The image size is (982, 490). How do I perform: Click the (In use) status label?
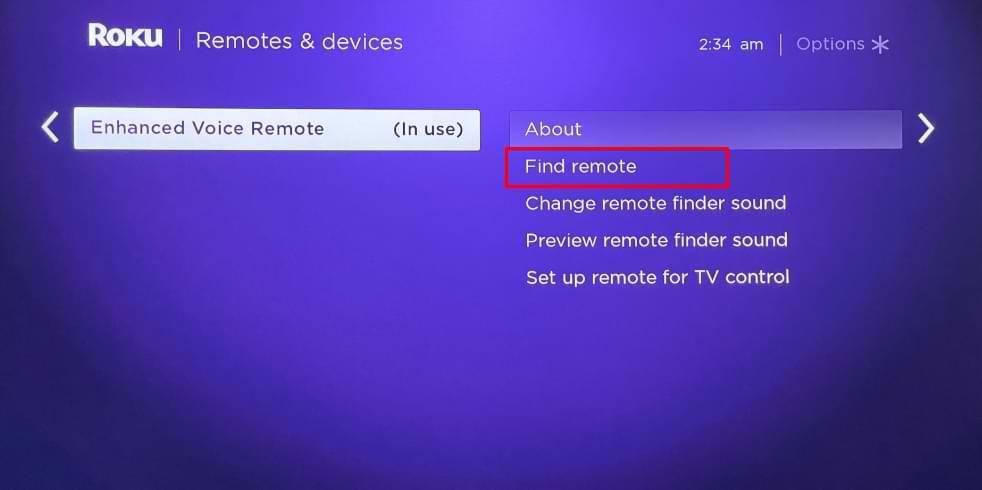pos(428,129)
